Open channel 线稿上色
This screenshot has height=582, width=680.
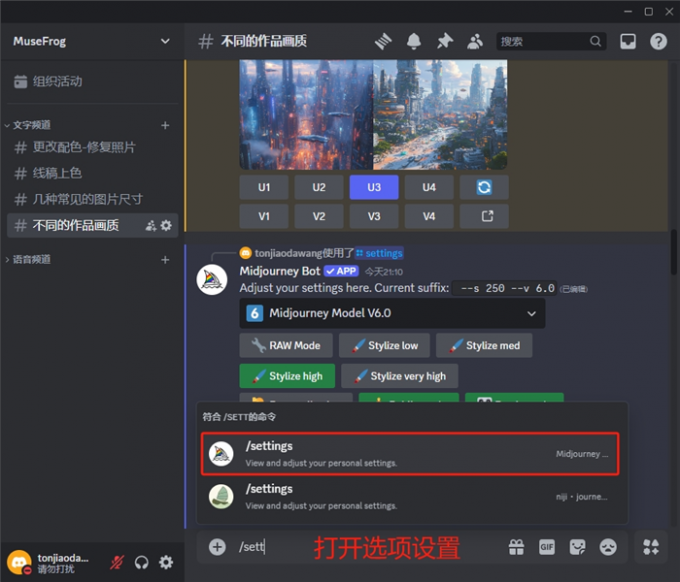92,173
